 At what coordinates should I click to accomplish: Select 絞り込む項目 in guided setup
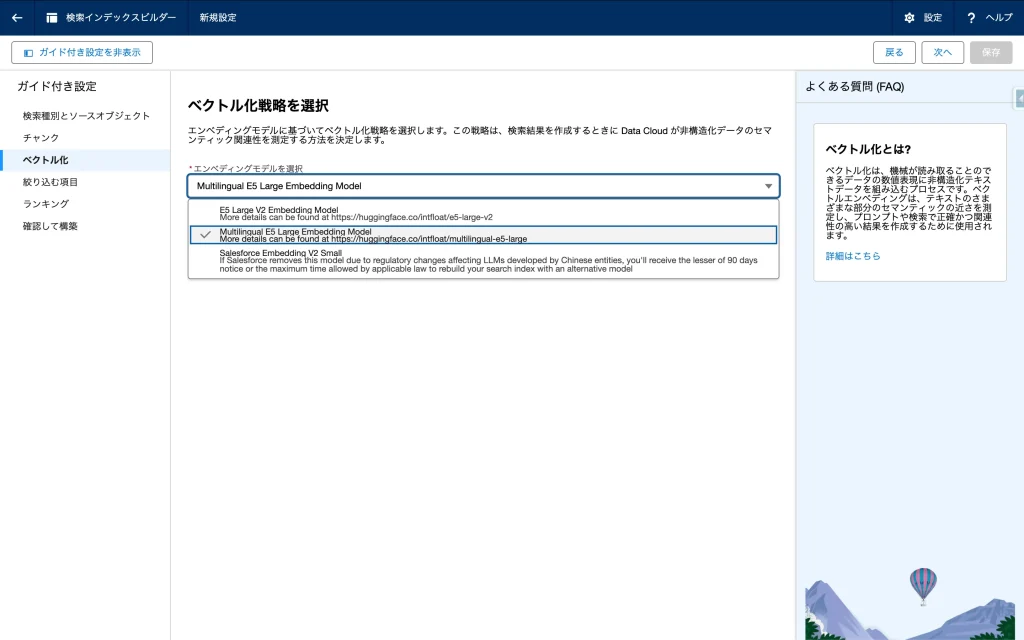point(50,182)
